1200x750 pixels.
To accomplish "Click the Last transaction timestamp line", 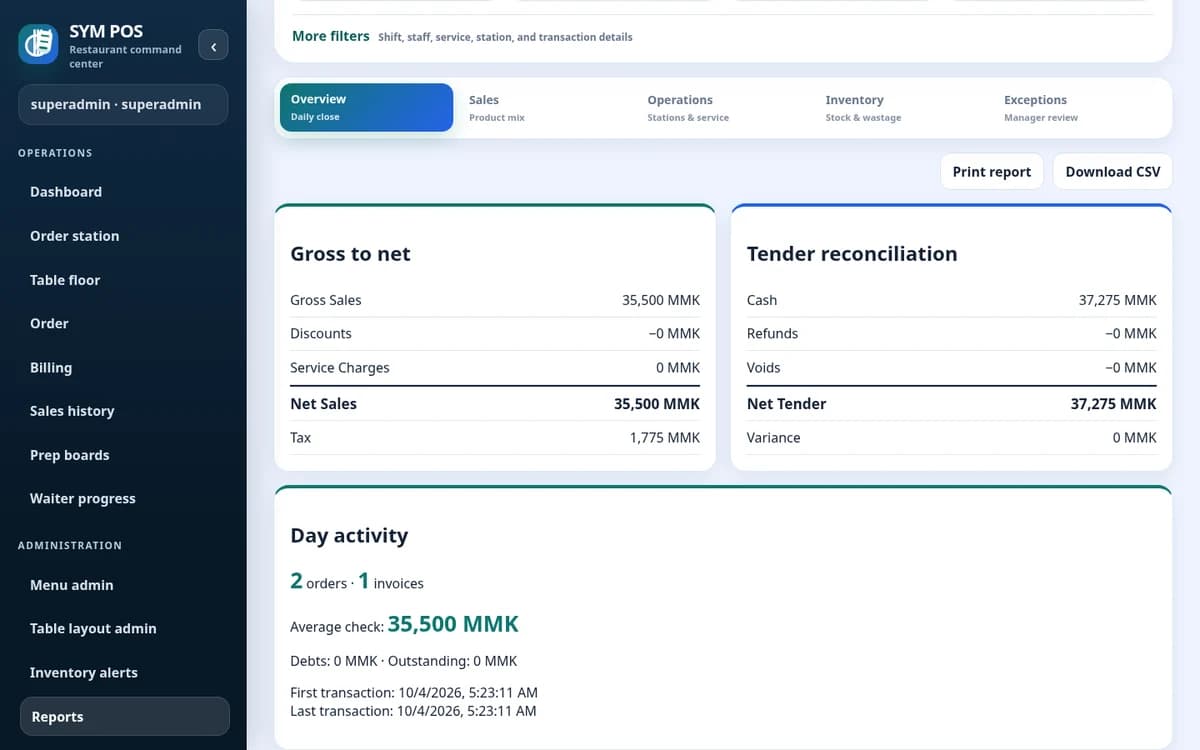I will tap(413, 711).
